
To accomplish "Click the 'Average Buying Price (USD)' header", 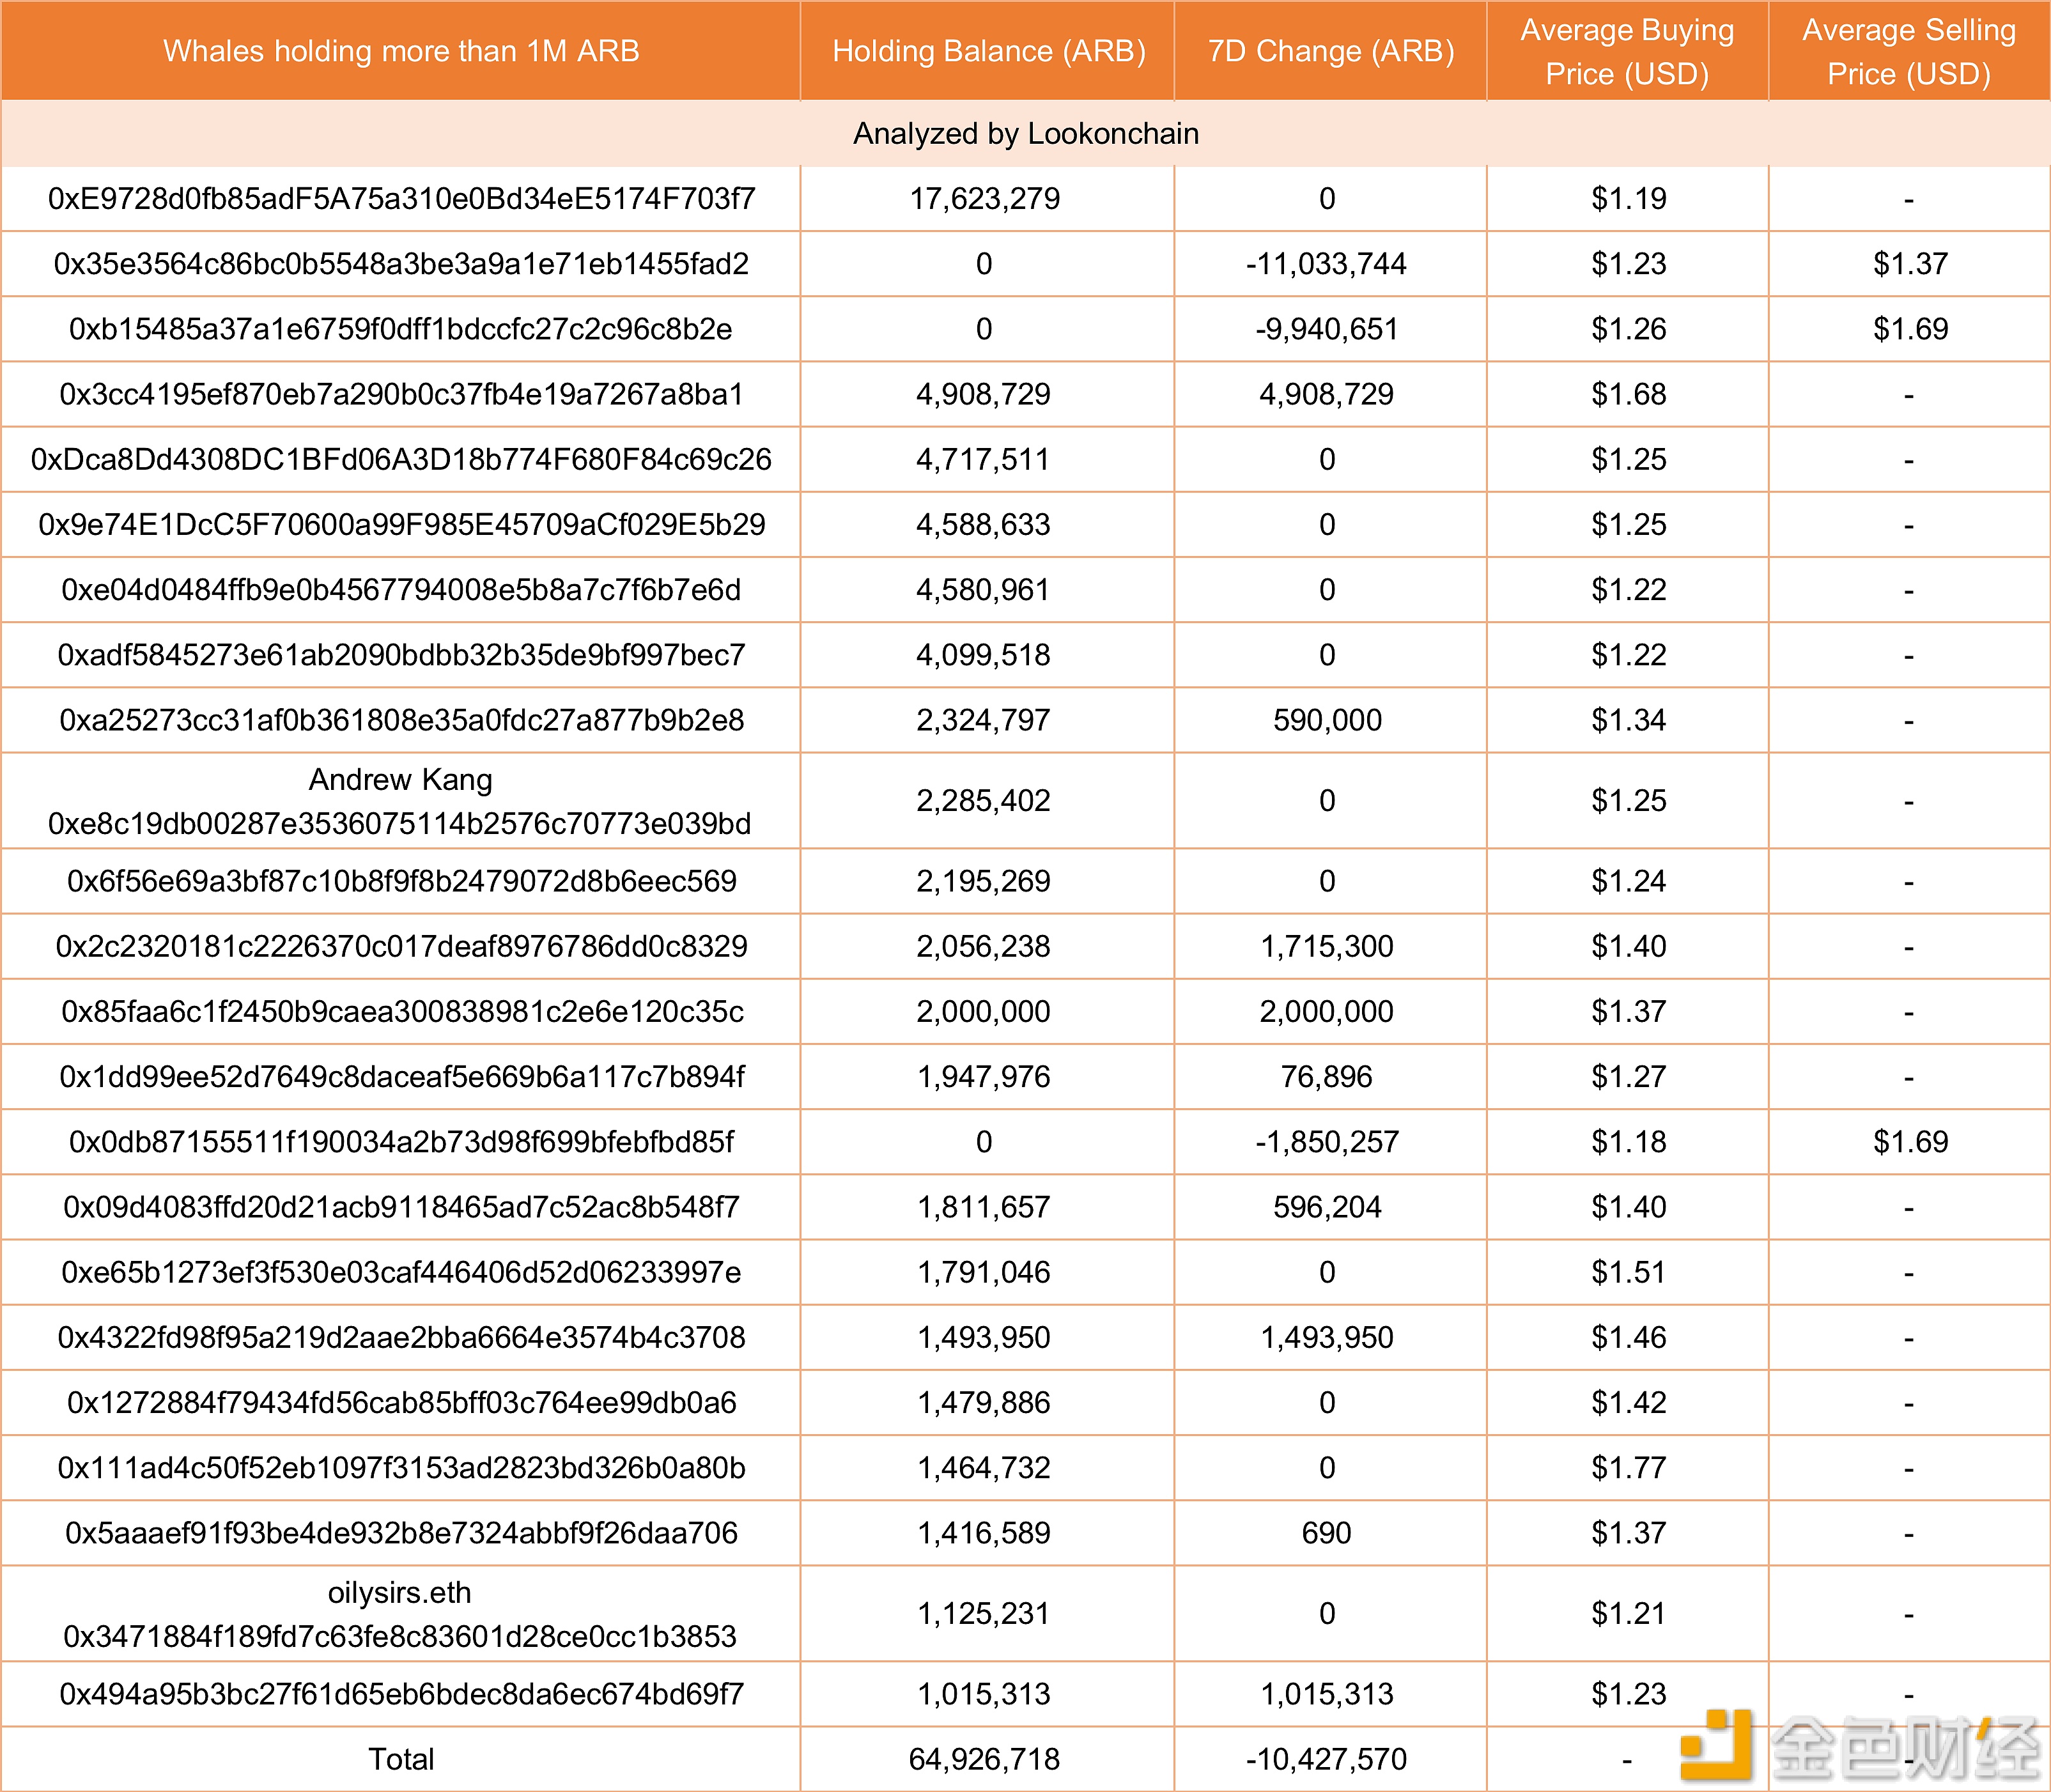I will click(1627, 51).
